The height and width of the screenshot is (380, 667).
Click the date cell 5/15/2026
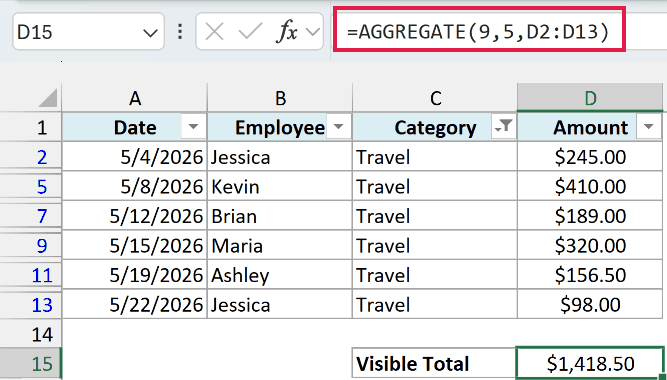click(135, 246)
